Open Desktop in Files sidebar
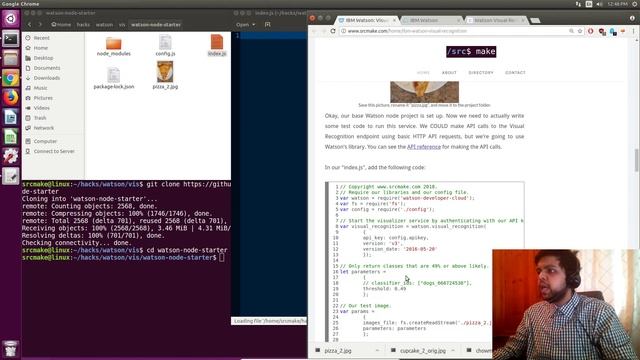The width and height of the screenshot is (640, 360). (x=43, y=58)
